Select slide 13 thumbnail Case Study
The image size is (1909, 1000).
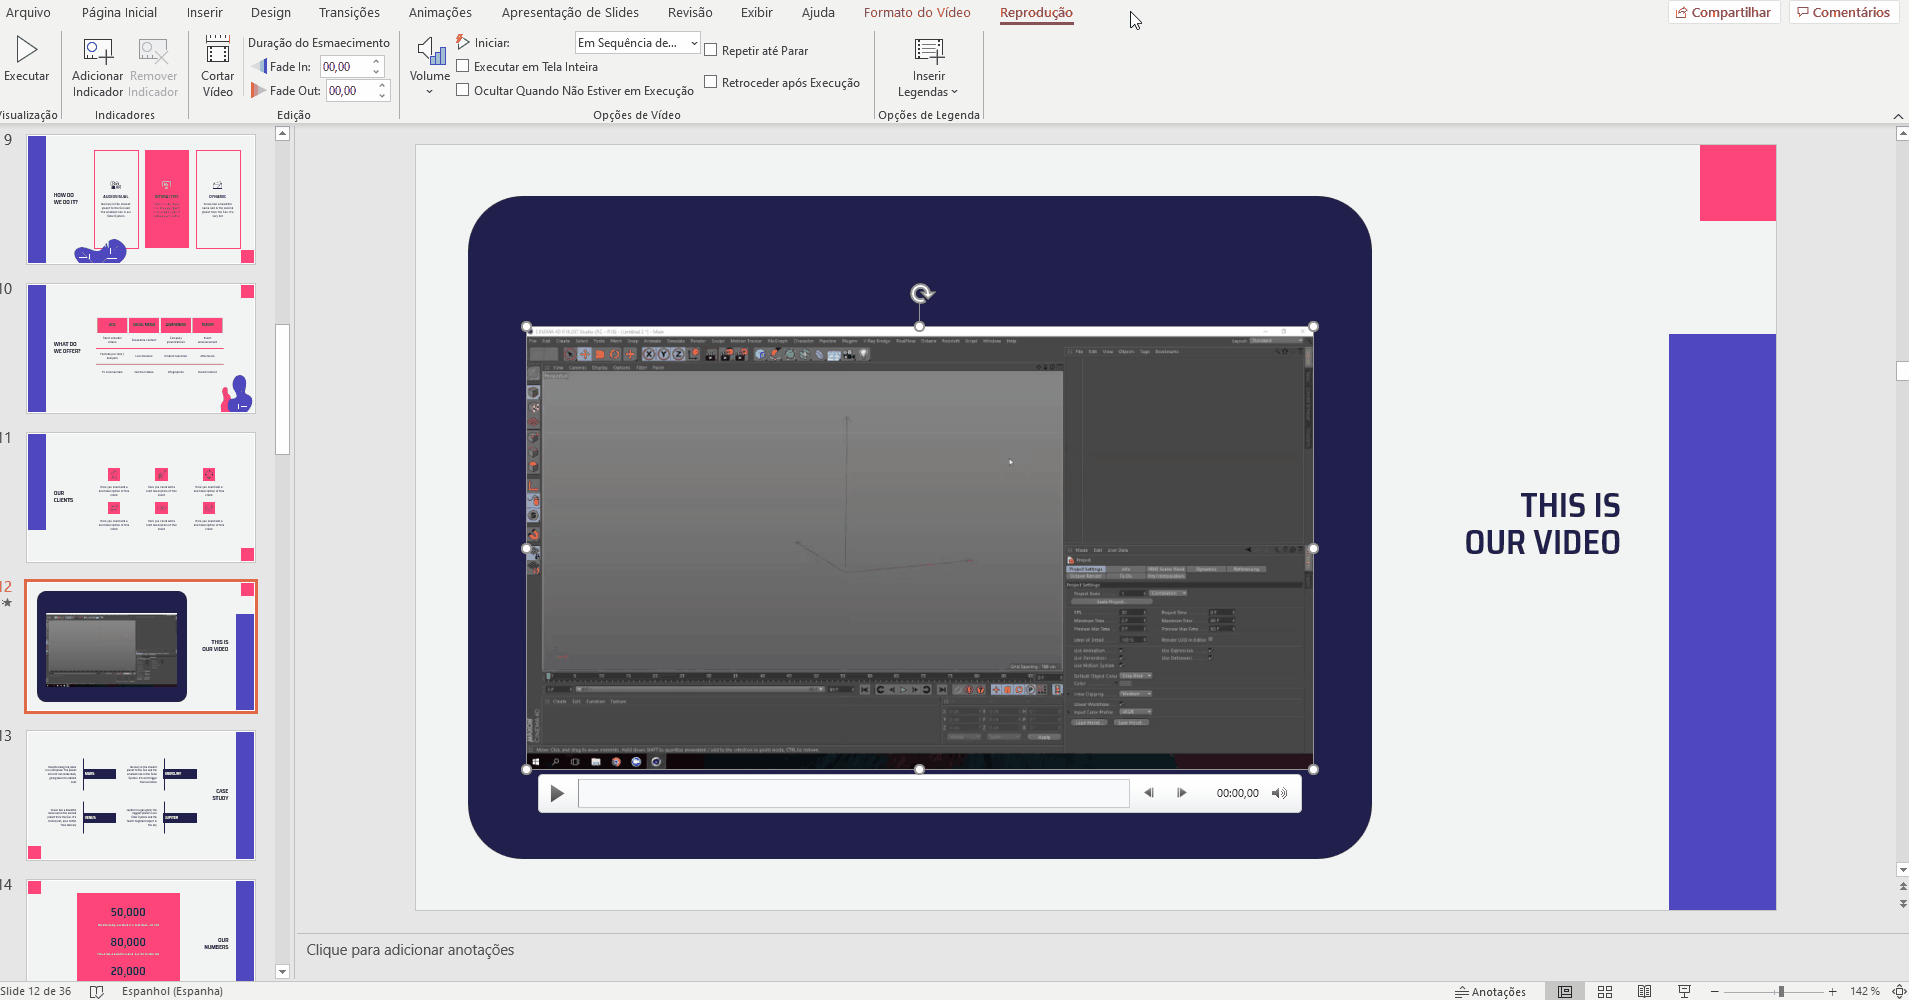coord(141,795)
